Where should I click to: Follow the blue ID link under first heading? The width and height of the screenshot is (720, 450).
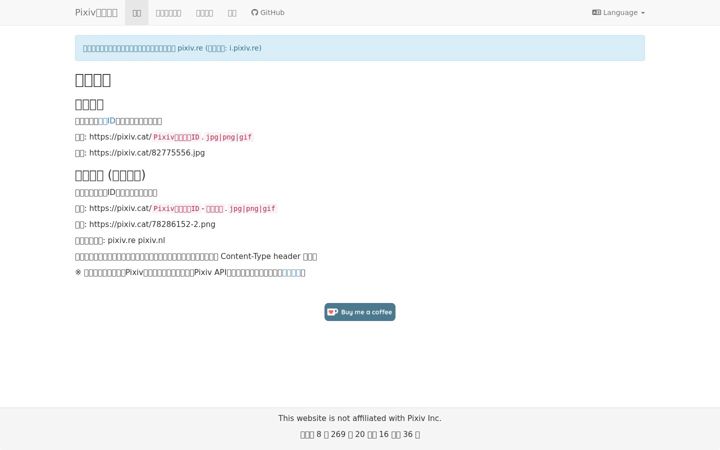107,121
